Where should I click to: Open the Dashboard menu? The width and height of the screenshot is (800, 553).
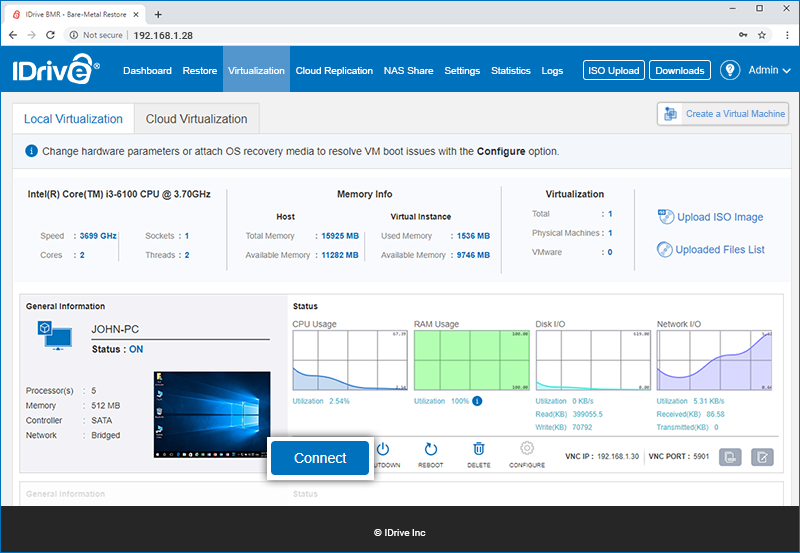point(147,70)
